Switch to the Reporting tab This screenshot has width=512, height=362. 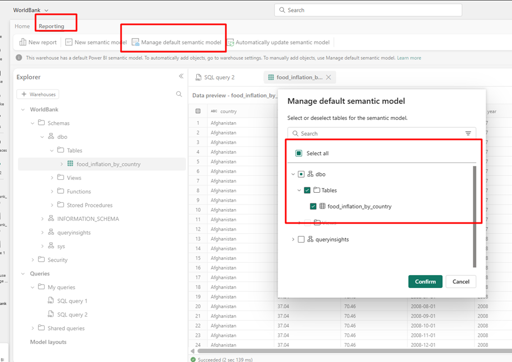pyautogui.click(x=51, y=26)
